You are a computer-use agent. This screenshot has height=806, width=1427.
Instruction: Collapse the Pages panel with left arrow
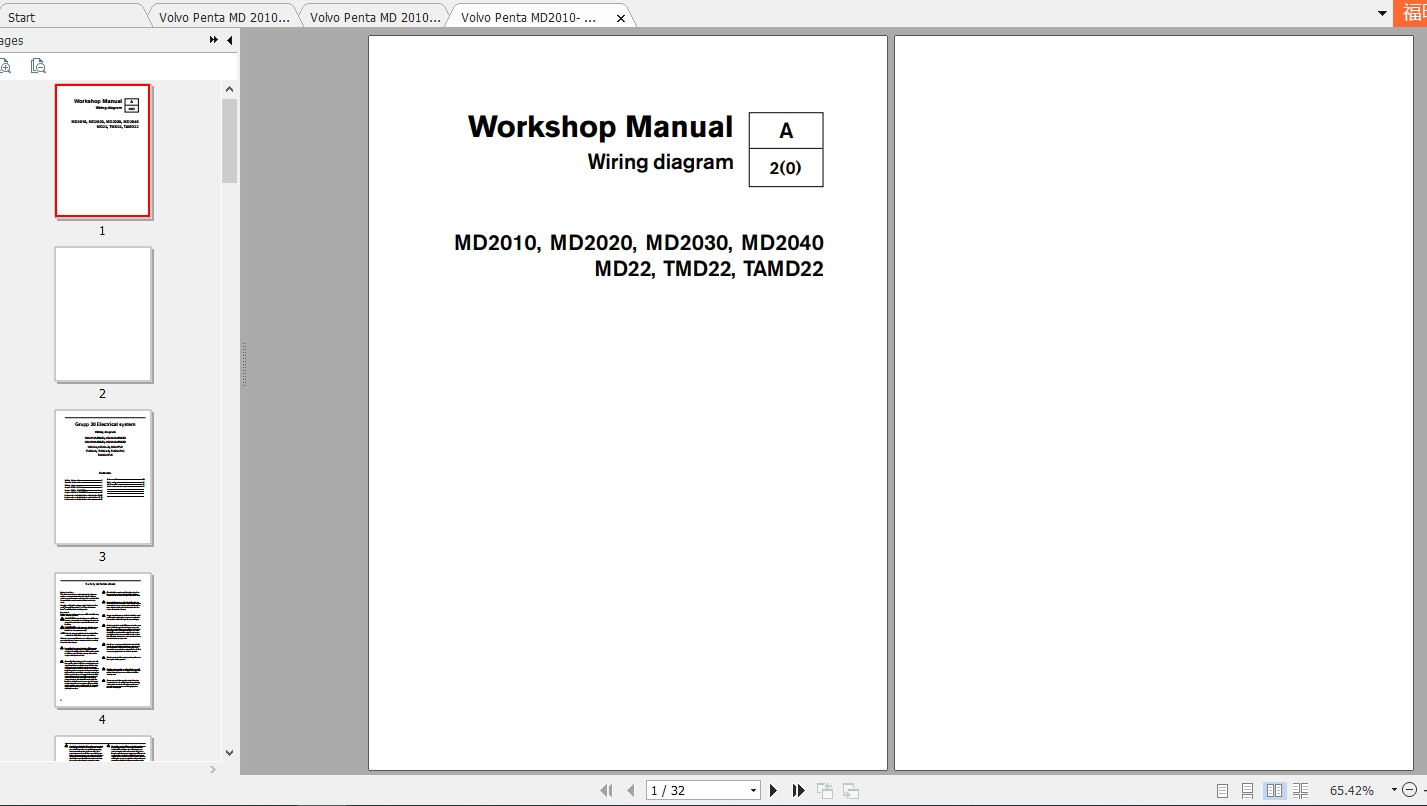(229, 40)
